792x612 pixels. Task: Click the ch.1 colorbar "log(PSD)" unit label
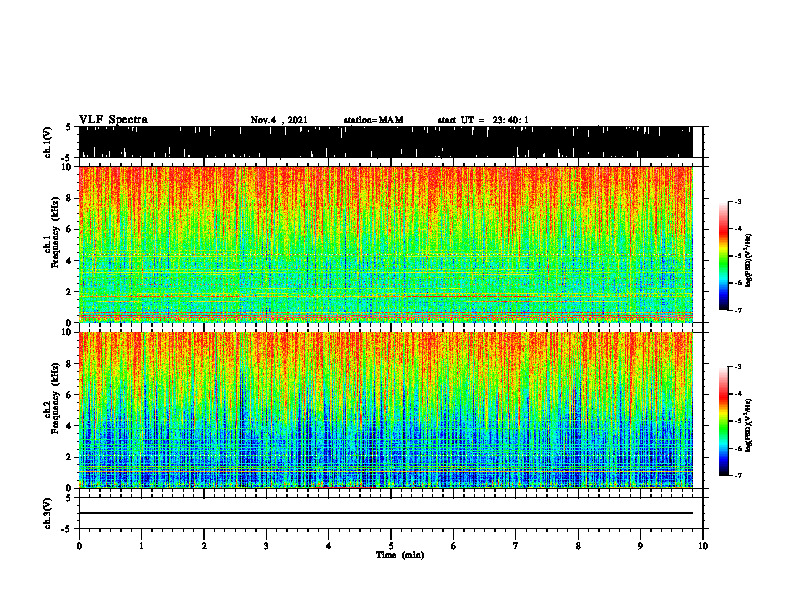coord(748,261)
